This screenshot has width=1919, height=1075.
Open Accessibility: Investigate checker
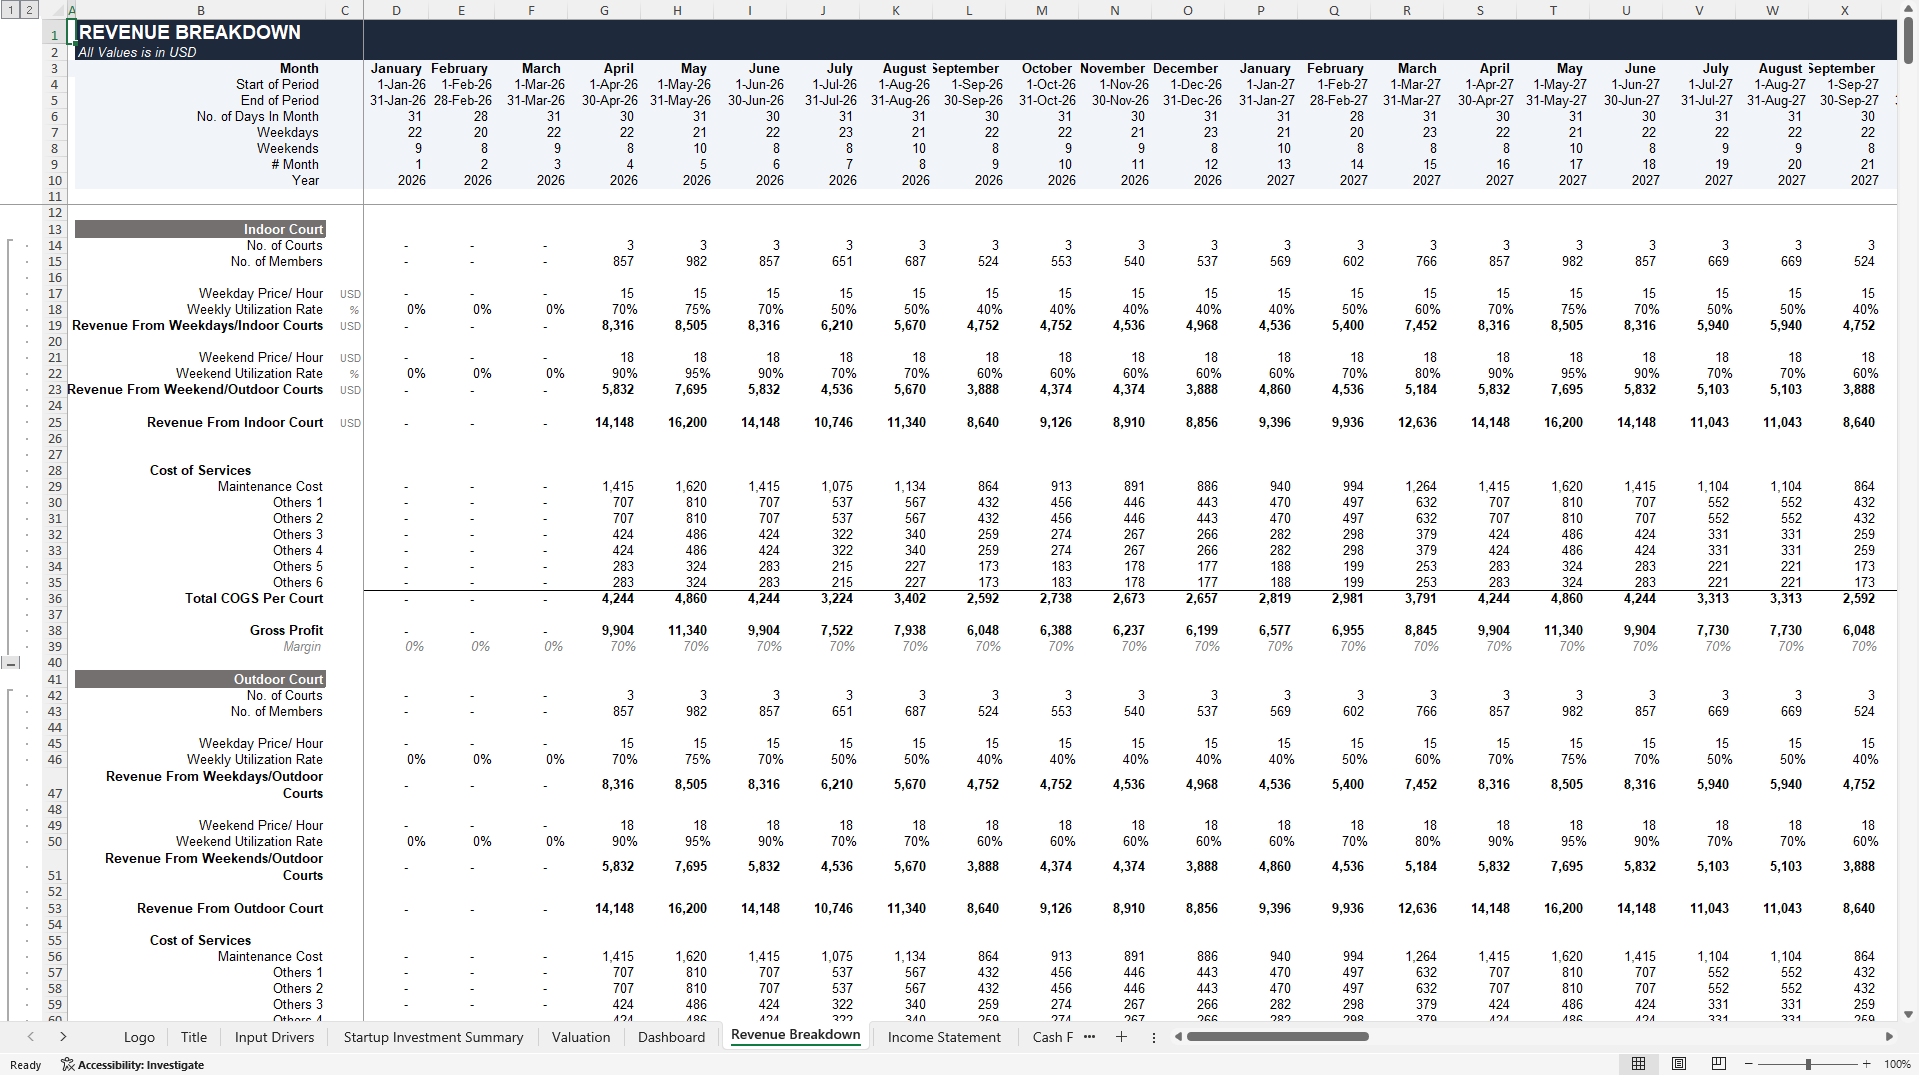(133, 1065)
